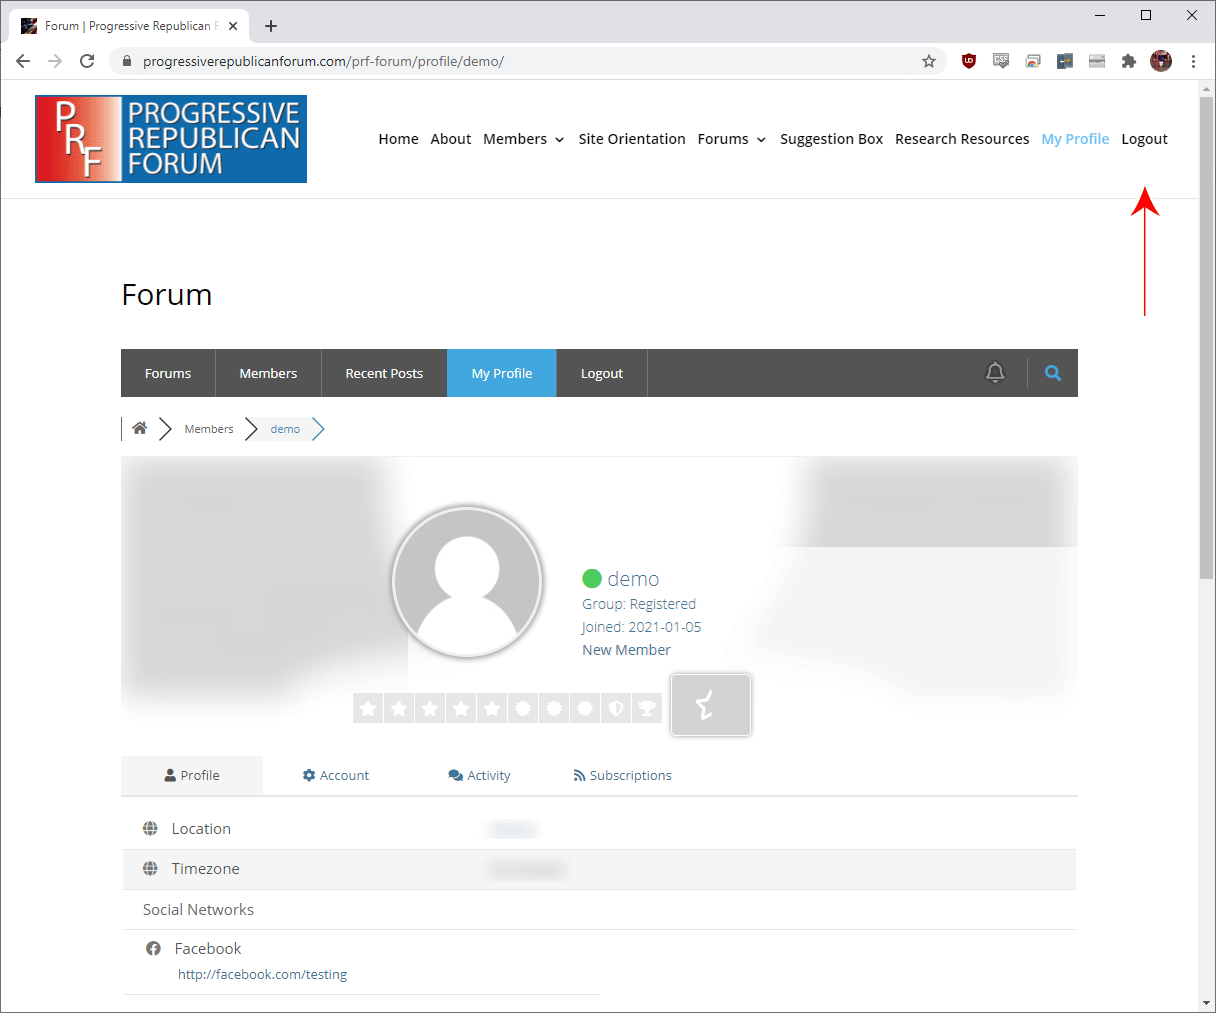Bookmark page with star icon
Image resolution: width=1216 pixels, height=1013 pixels.
pos(929,61)
